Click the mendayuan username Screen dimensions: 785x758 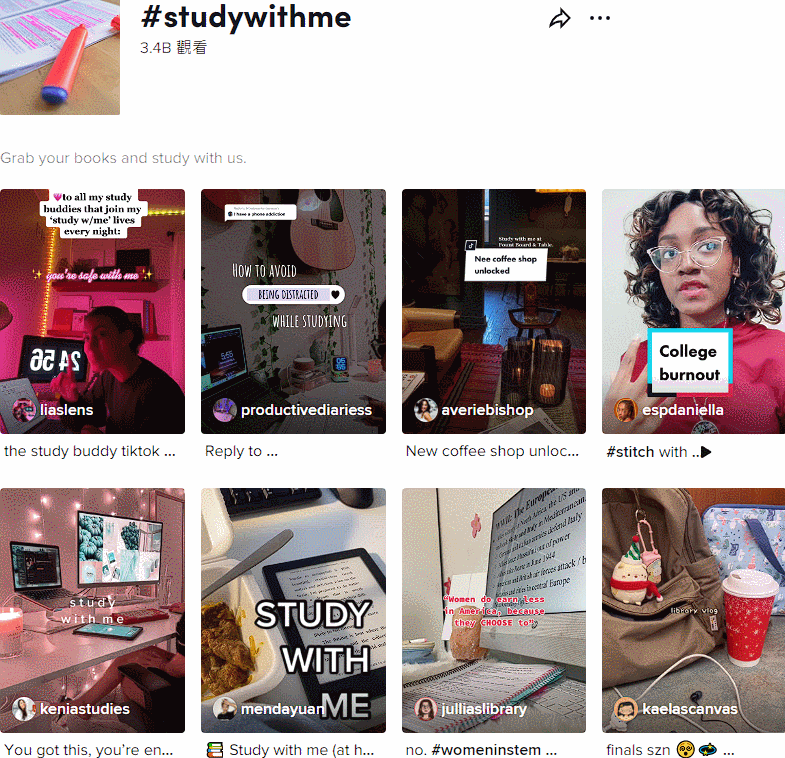tap(283, 709)
